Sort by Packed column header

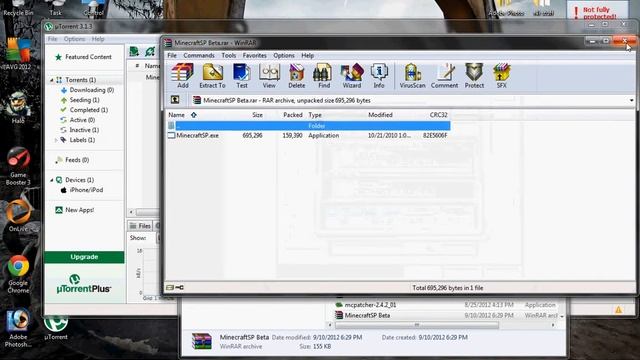point(293,115)
